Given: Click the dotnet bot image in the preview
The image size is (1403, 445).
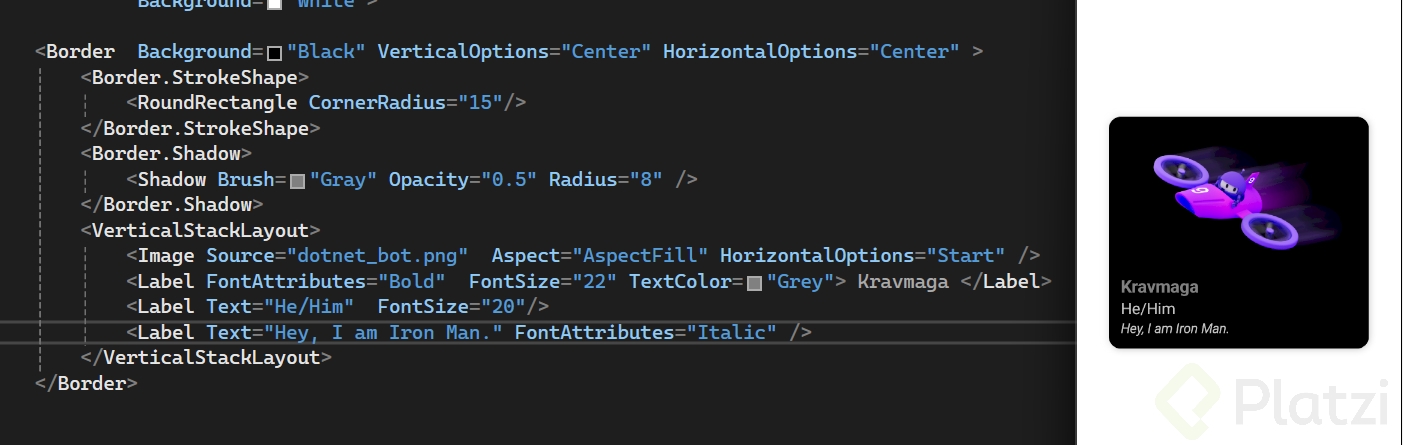Looking at the screenshot, I should pyautogui.click(x=1233, y=197).
